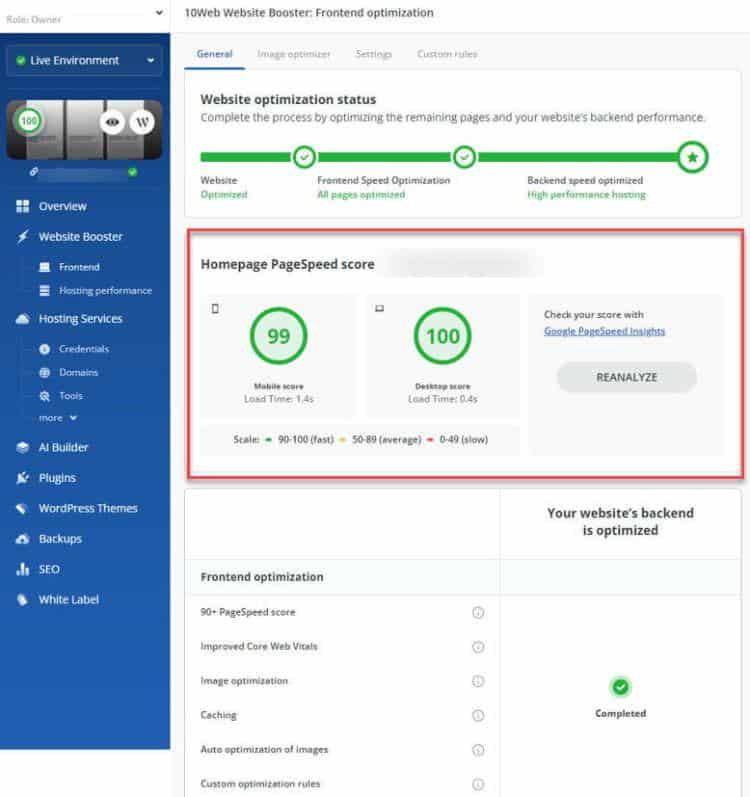The image size is (750, 797).
Task: Show info for Auto optimization of images
Action: point(478,750)
